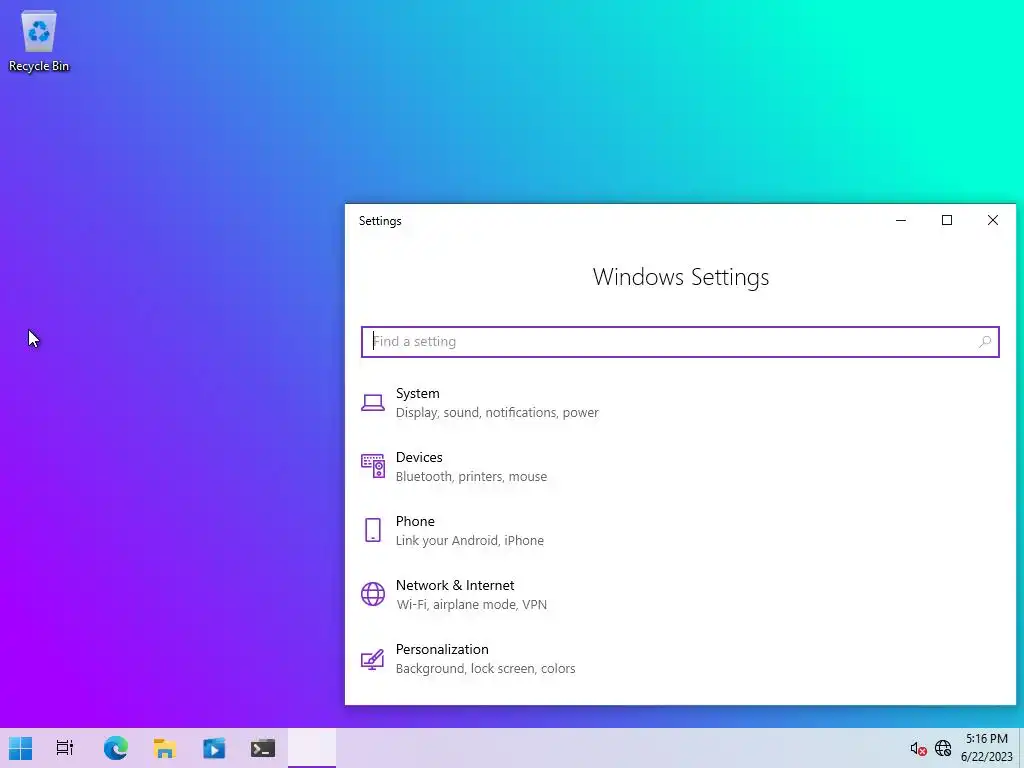This screenshot has width=1024, height=768.
Task: Focus the Find a setting search field
Action: [680, 342]
